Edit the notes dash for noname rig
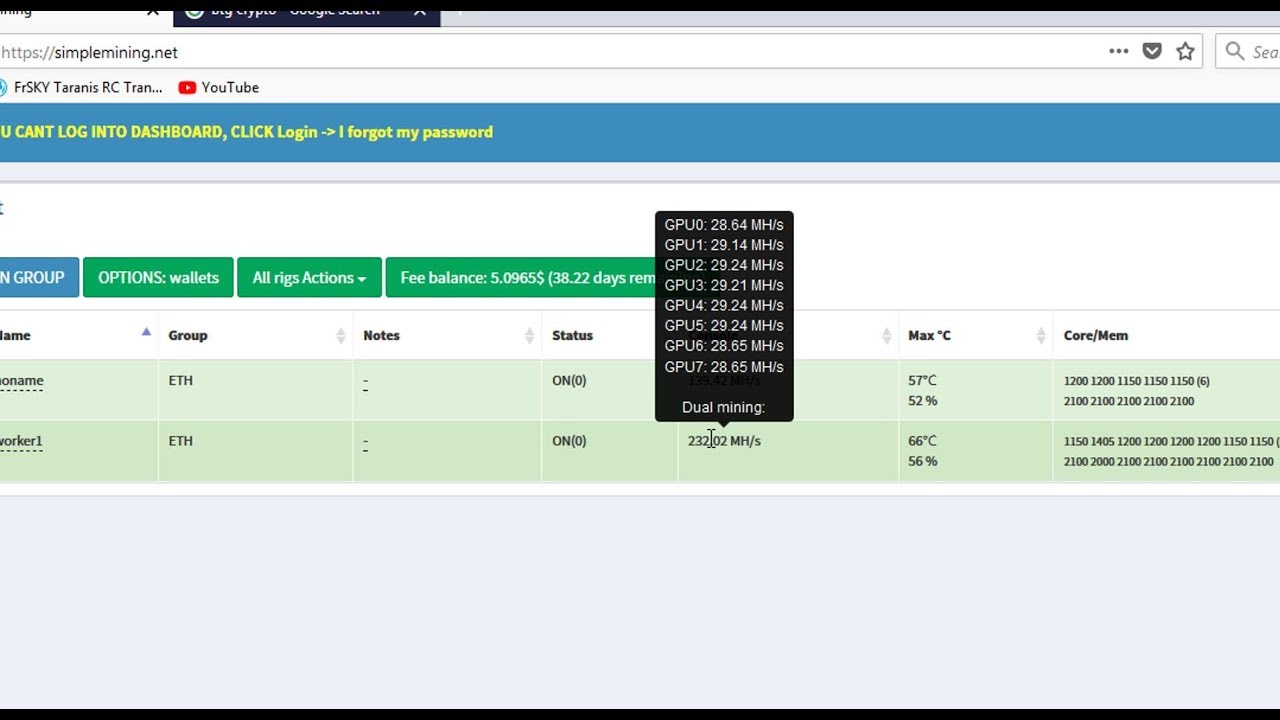The image size is (1280, 720). click(365, 382)
